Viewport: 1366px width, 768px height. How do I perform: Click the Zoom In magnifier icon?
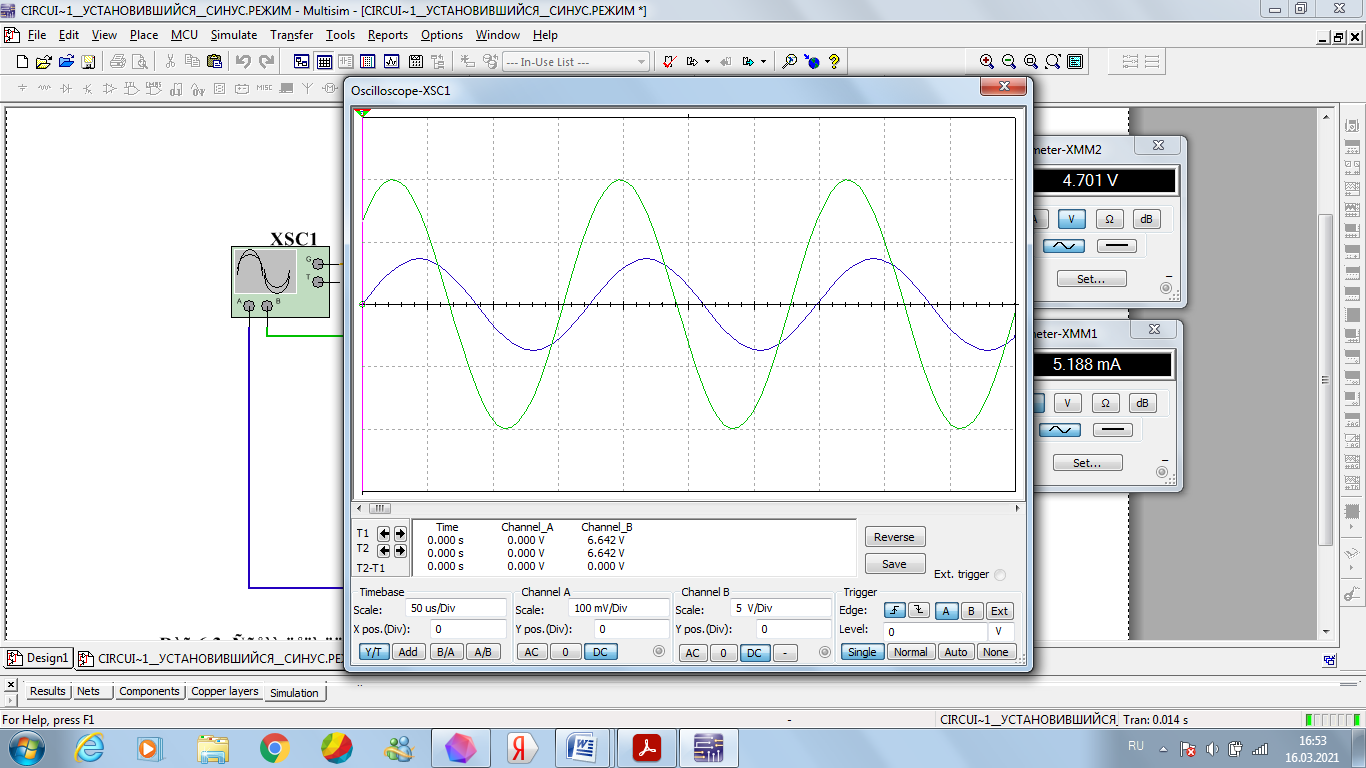(987, 61)
